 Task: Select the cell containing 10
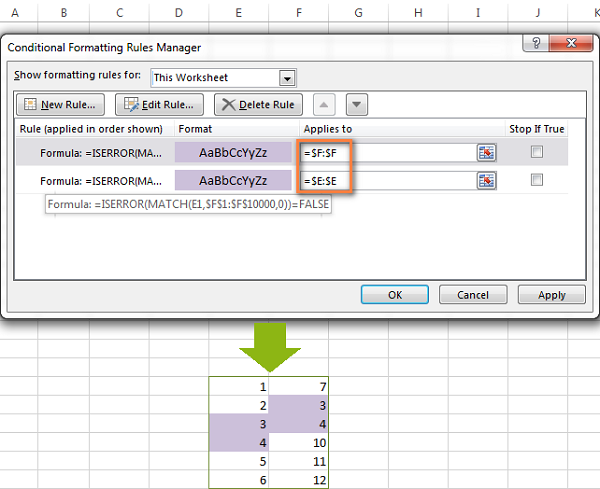298,442
